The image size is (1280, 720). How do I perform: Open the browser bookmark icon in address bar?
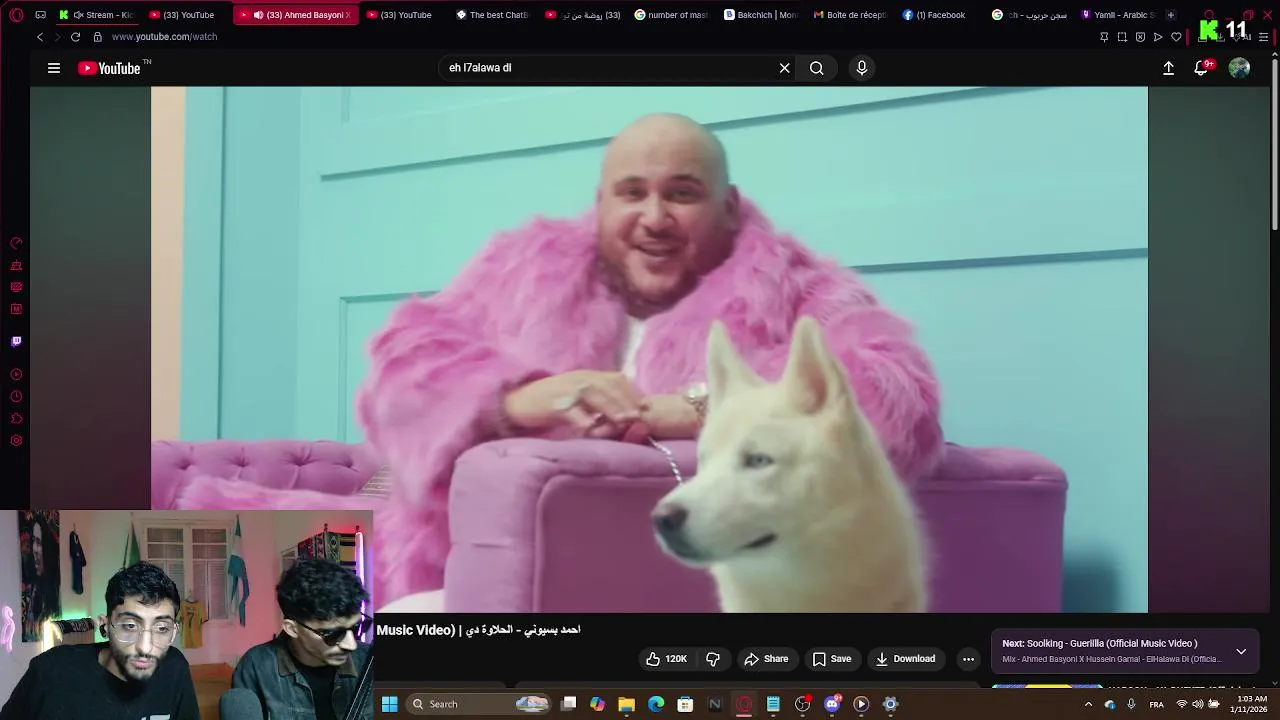1176,37
